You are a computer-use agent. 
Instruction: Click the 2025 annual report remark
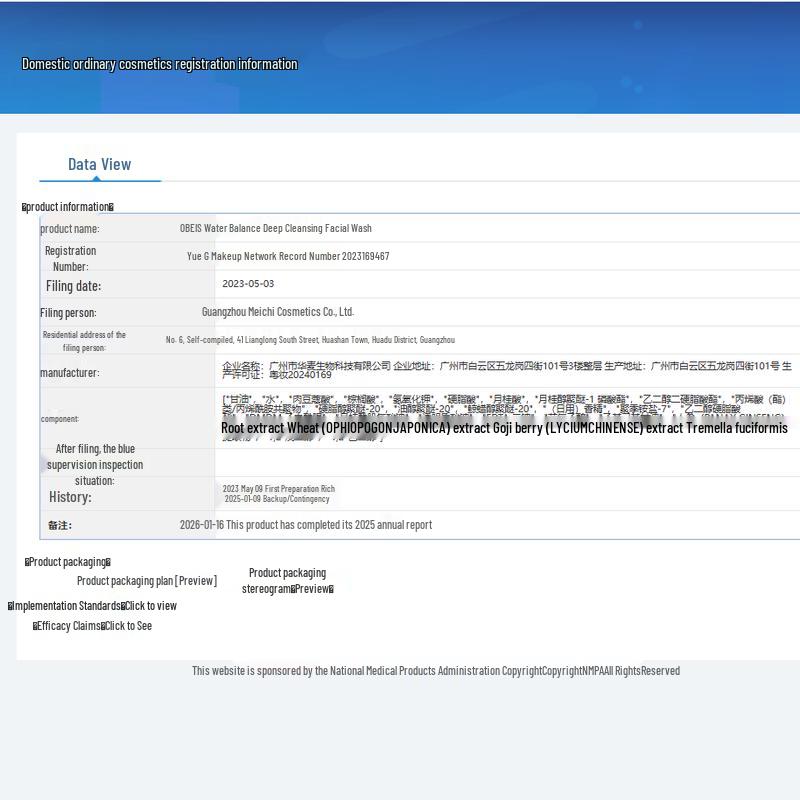(305, 525)
